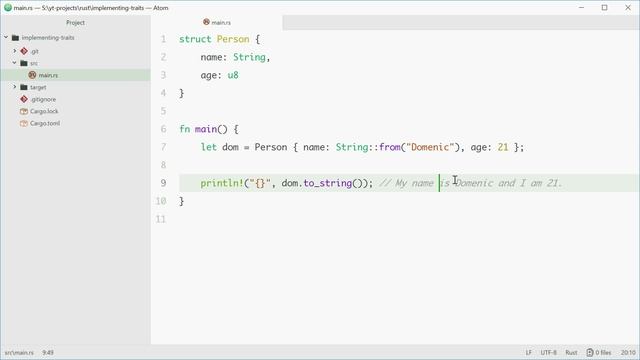Viewport: 640px width, 360px height.
Task: Change LF line ending in status bar
Action: [x=529, y=352]
